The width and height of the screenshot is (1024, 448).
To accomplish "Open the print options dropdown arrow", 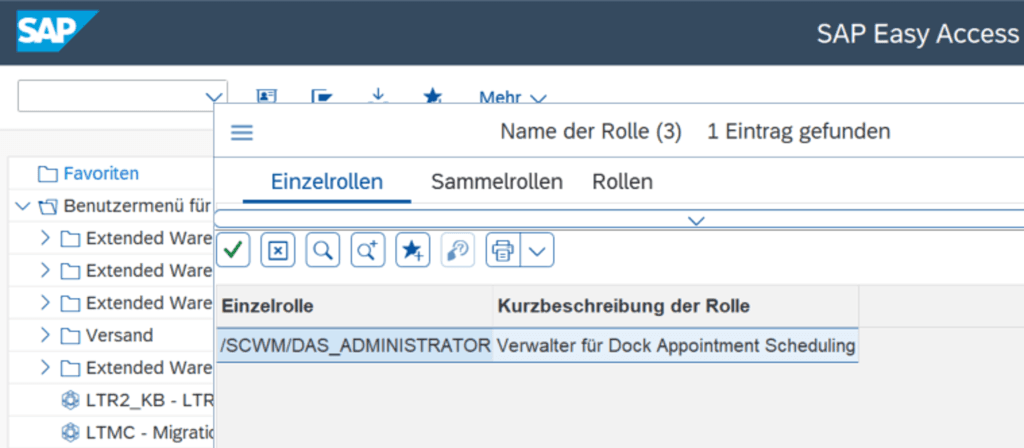I will [537, 249].
